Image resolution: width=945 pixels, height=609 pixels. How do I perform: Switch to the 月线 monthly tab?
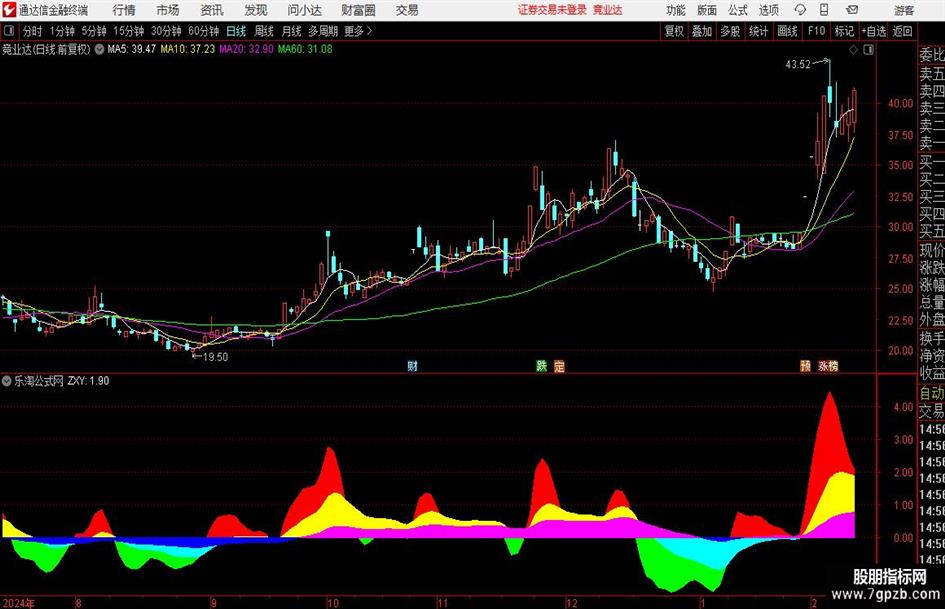click(x=292, y=31)
